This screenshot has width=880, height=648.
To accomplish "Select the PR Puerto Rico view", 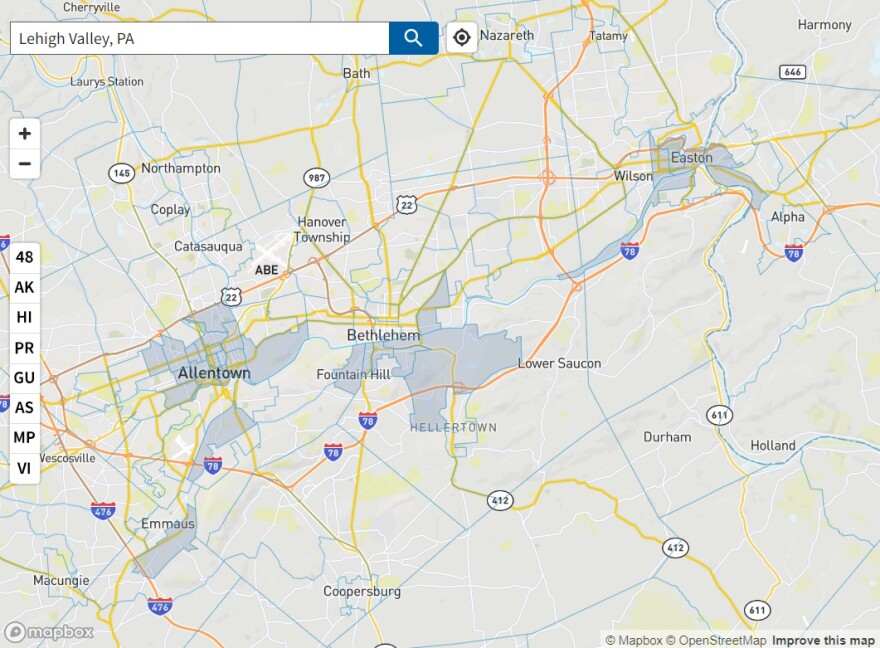I will click(x=25, y=348).
